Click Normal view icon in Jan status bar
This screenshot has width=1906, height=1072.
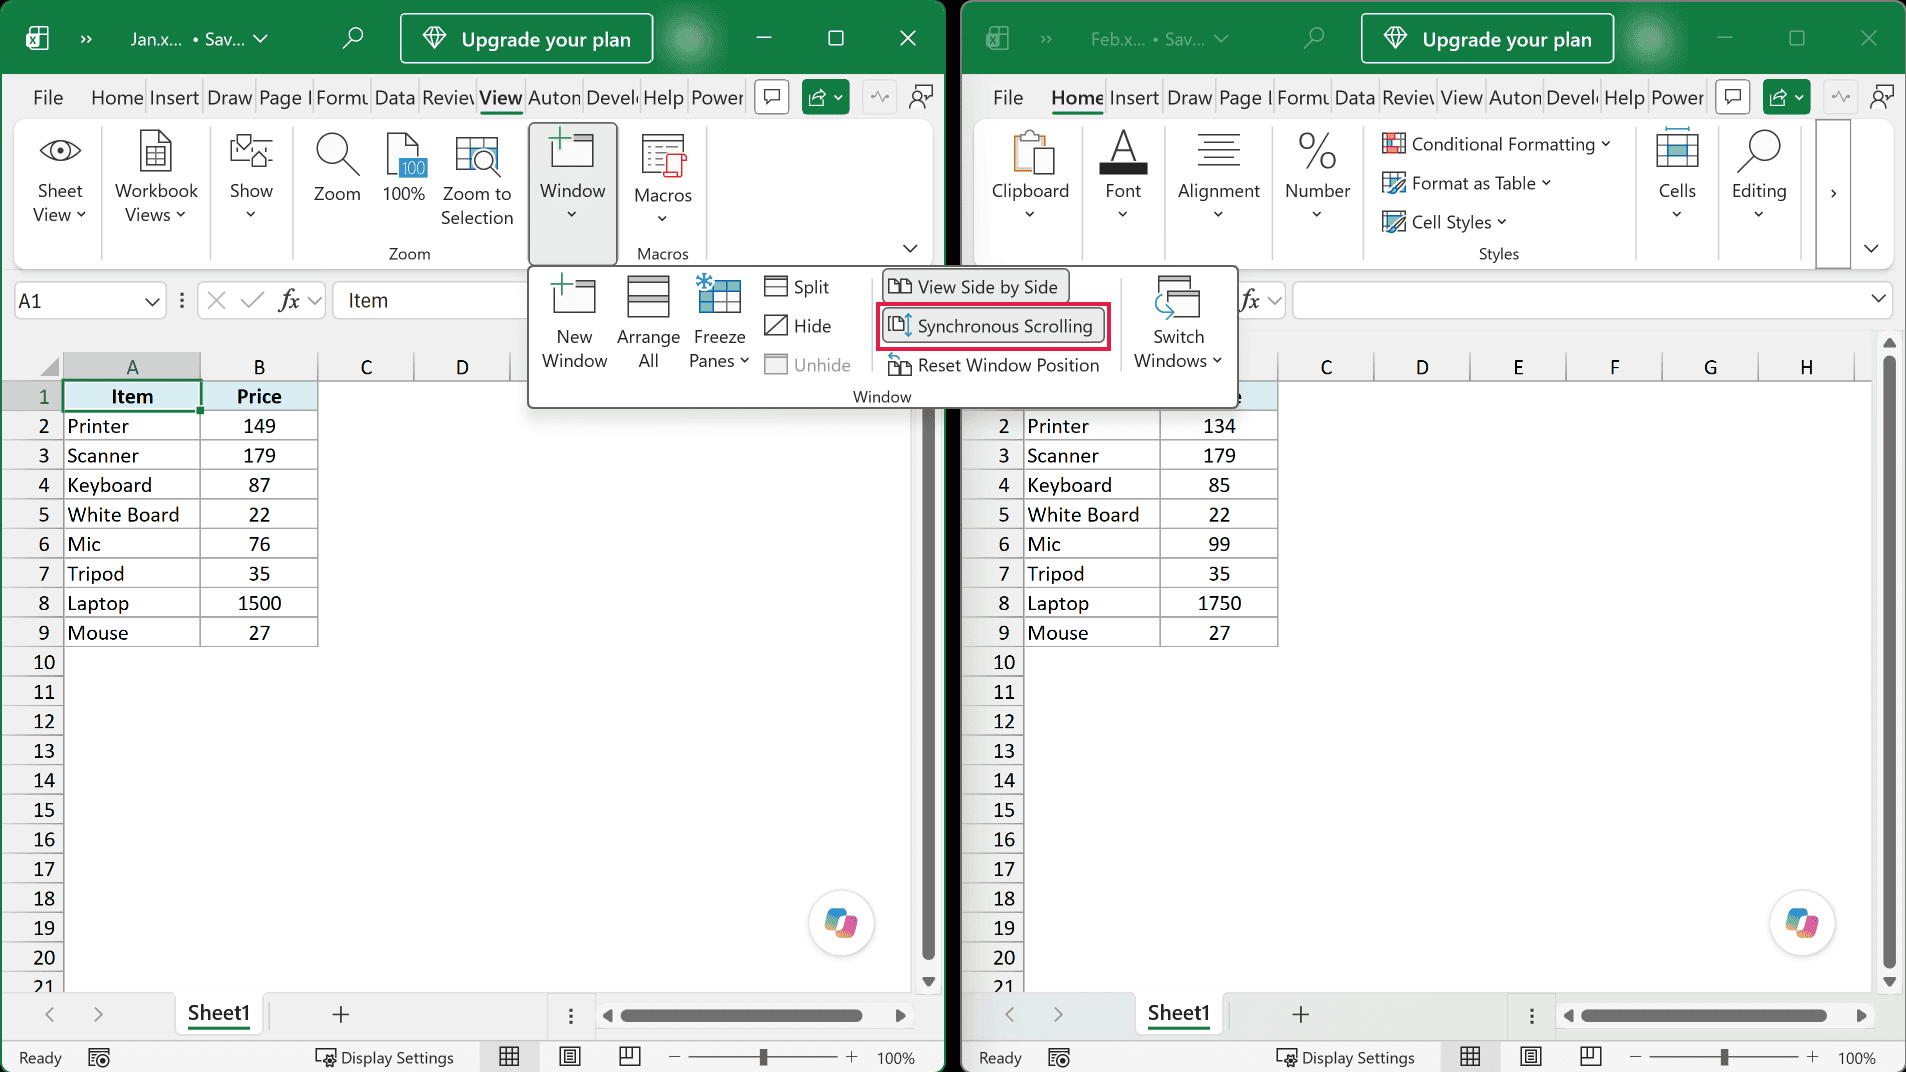(509, 1057)
